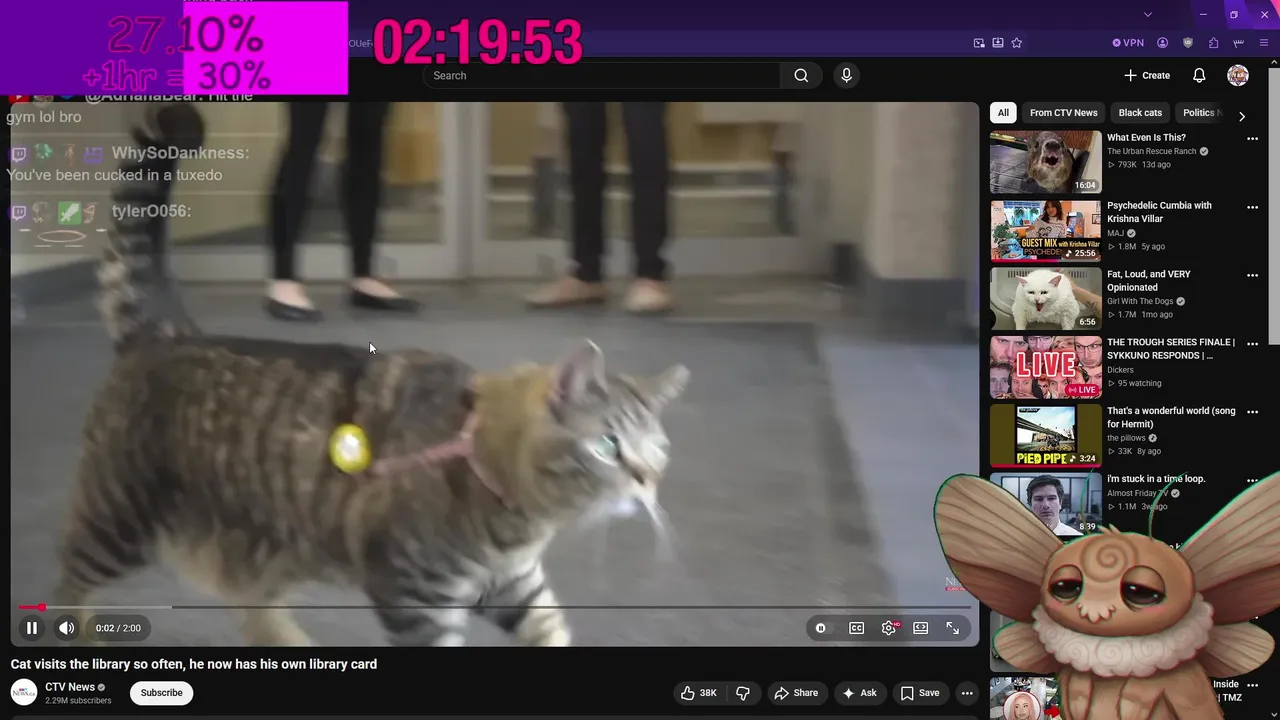
Task: Open more actions three-dot menu under video
Action: pyautogui.click(x=967, y=693)
